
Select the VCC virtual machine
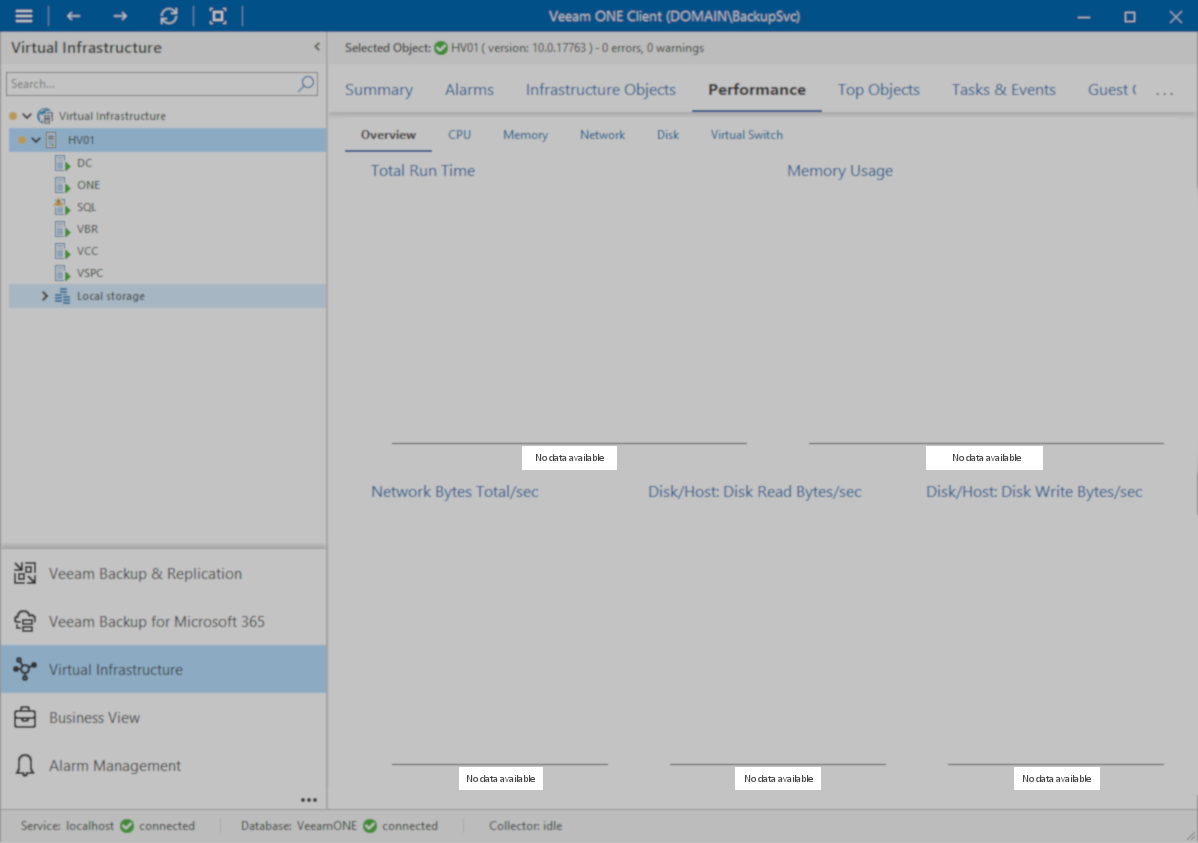[87, 251]
